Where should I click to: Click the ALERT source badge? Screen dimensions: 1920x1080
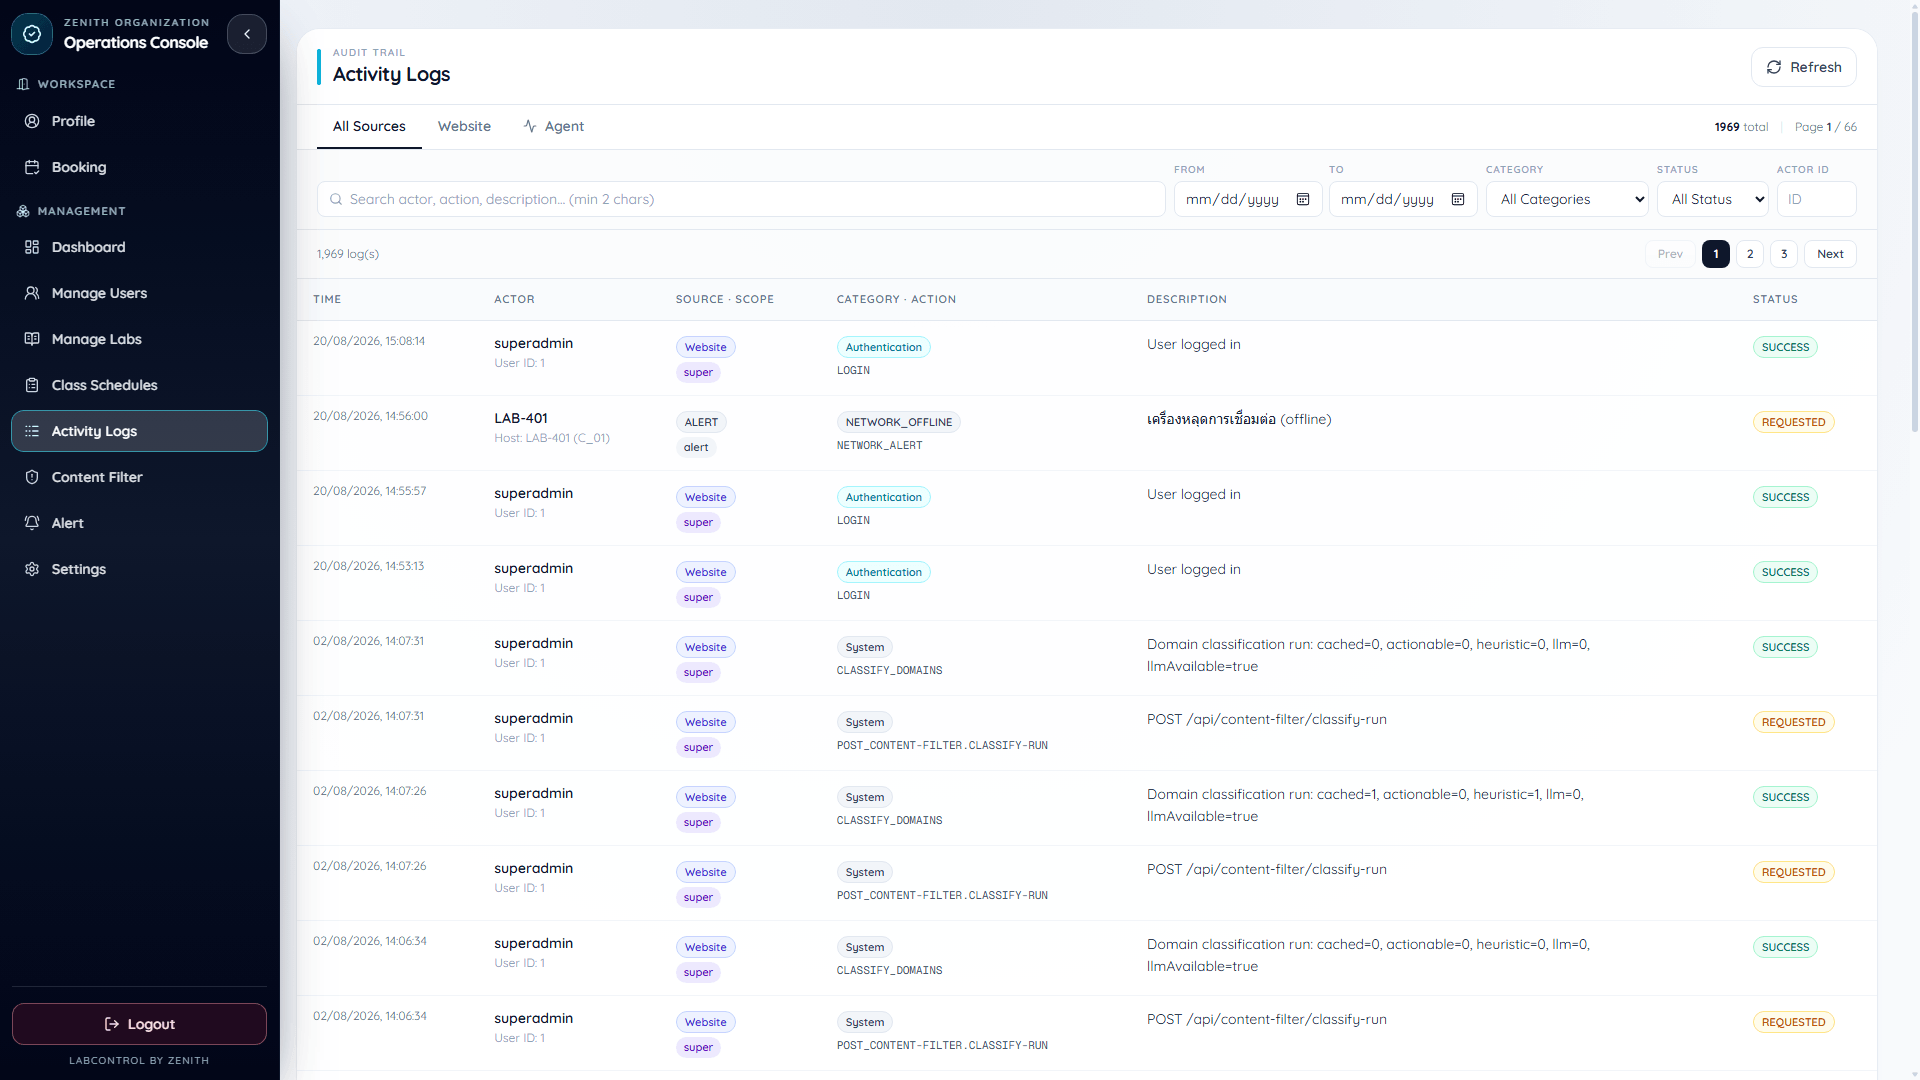coord(701,422)
